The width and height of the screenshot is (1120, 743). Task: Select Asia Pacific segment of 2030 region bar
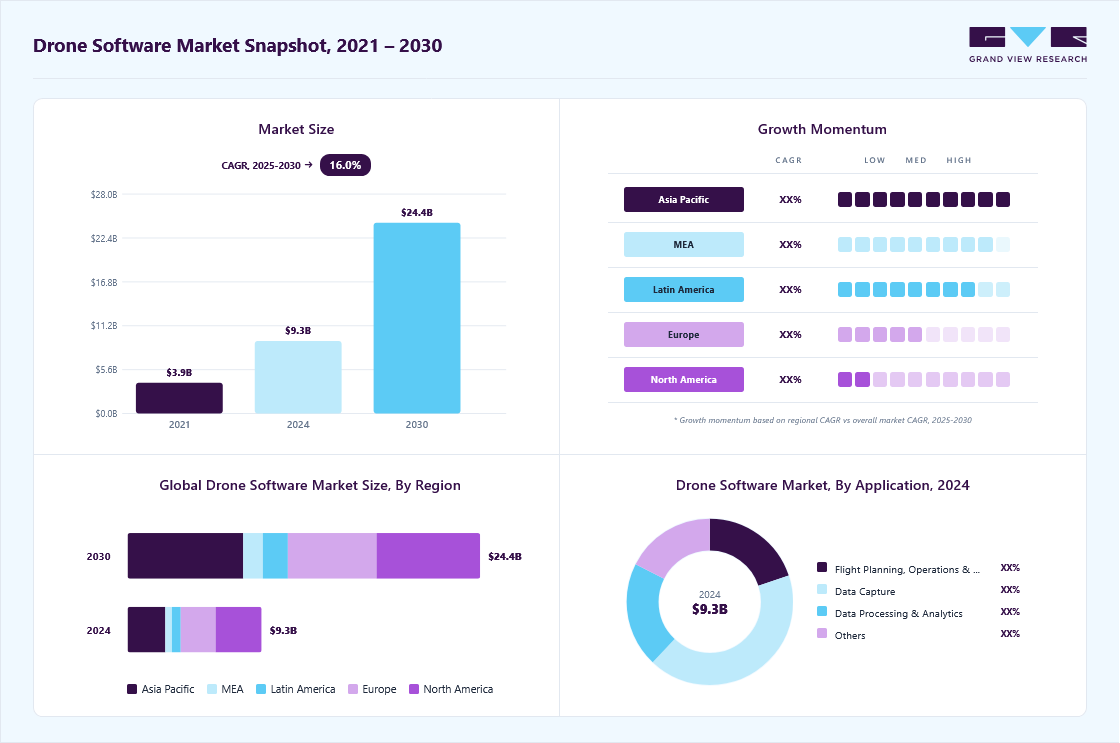click(x=186, y=556)
